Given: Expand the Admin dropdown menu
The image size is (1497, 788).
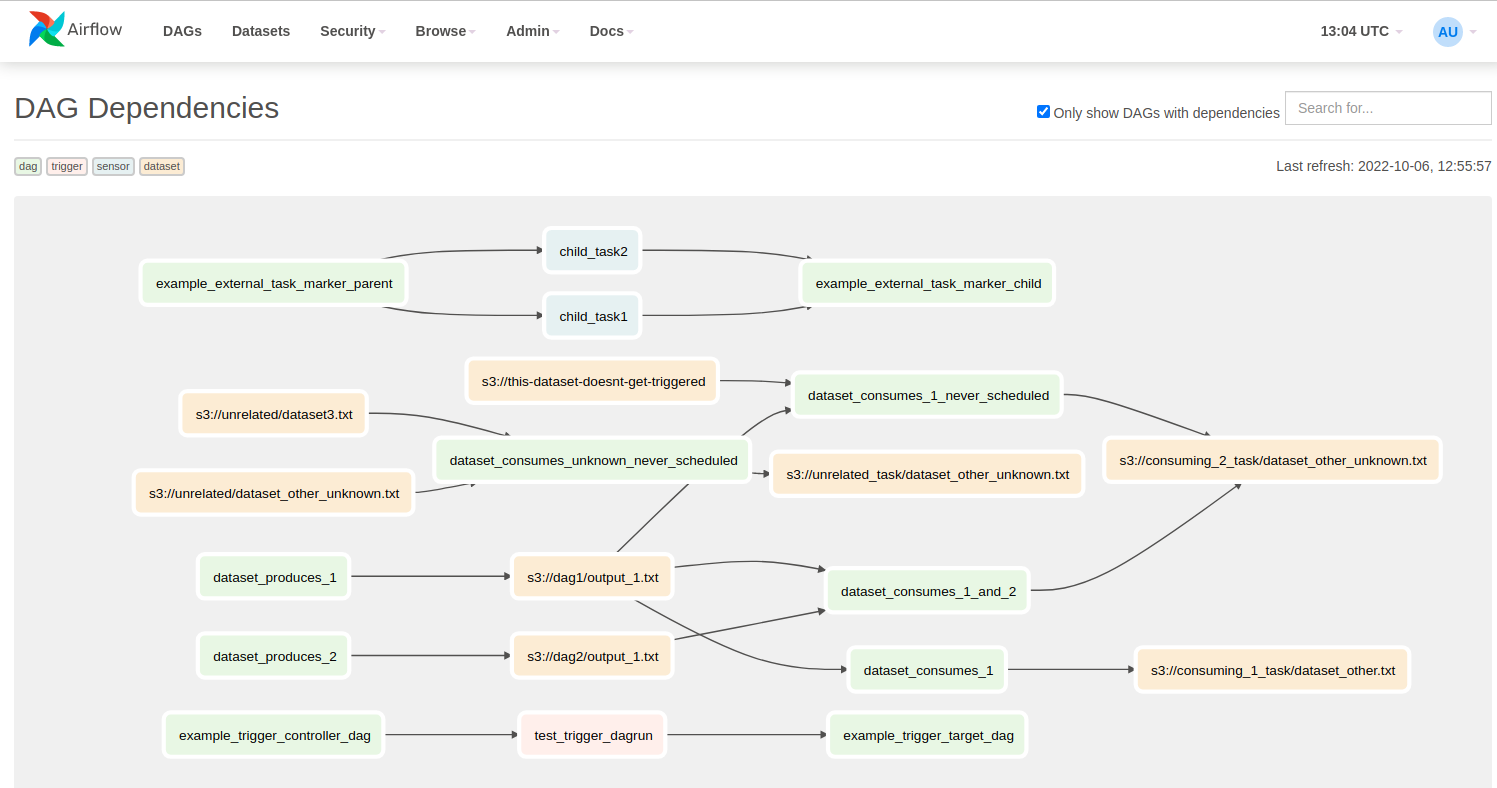Looking at the screenshot, I should pyautogui.click(x=532, y=31).
